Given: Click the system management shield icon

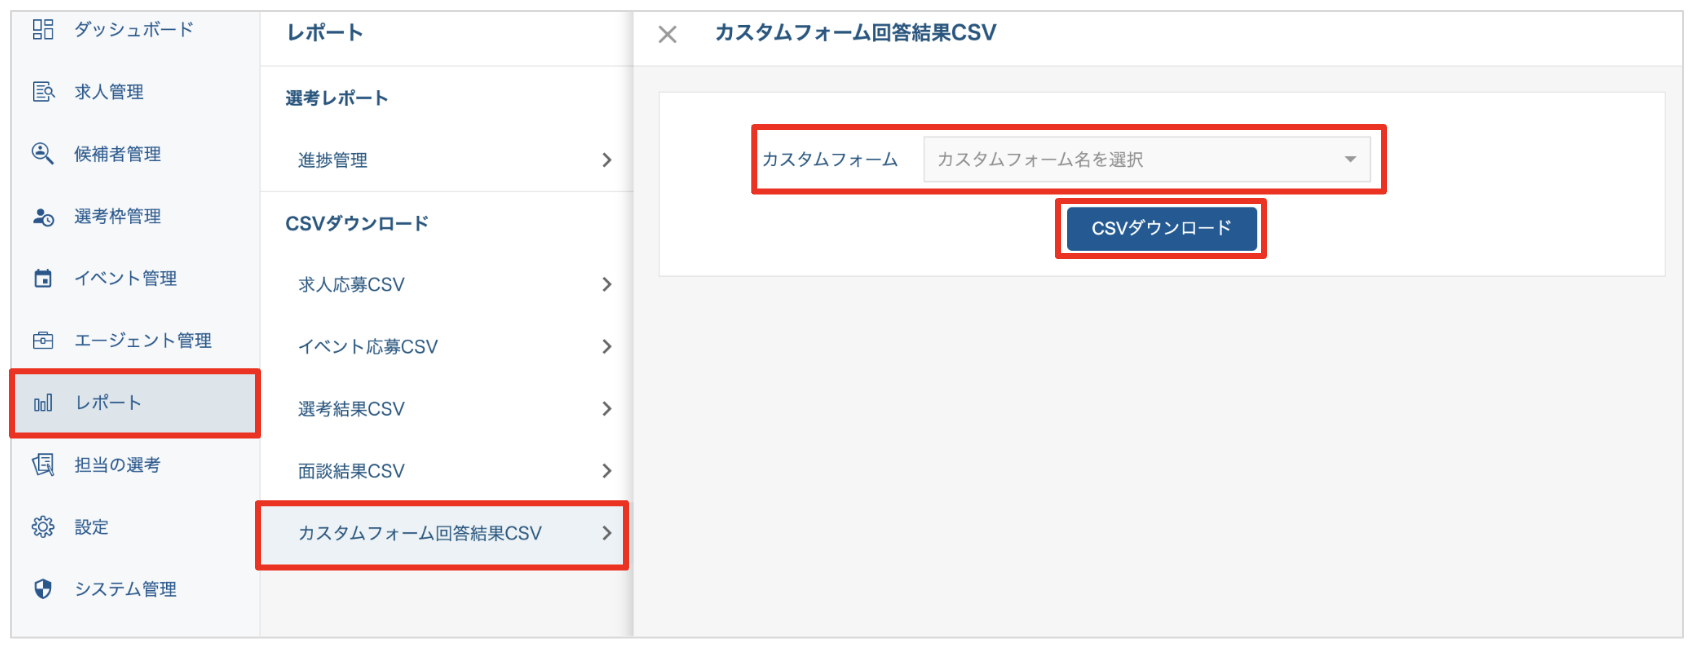Looking at the screenshot, I should click(x=43, y=589).
